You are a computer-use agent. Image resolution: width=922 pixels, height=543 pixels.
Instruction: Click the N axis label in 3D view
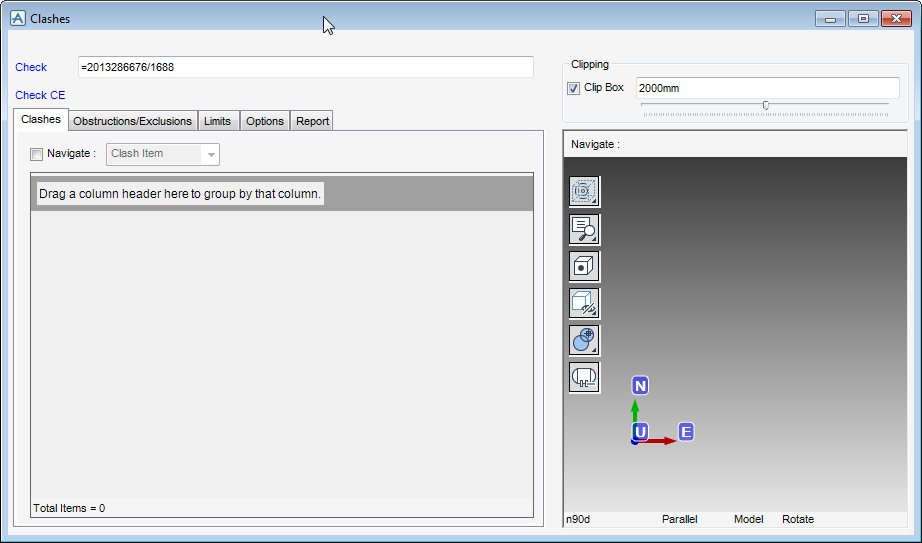click(640, 386)
